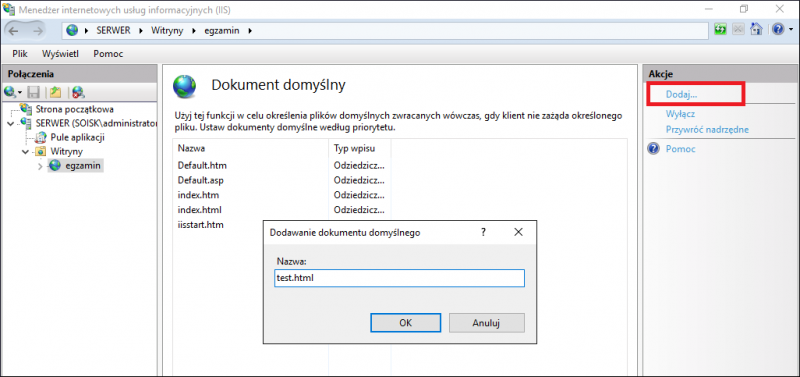Open the Wyświetl menu
Screen dimensions: 800x377
pyautogui.click(x=60, y=54)
